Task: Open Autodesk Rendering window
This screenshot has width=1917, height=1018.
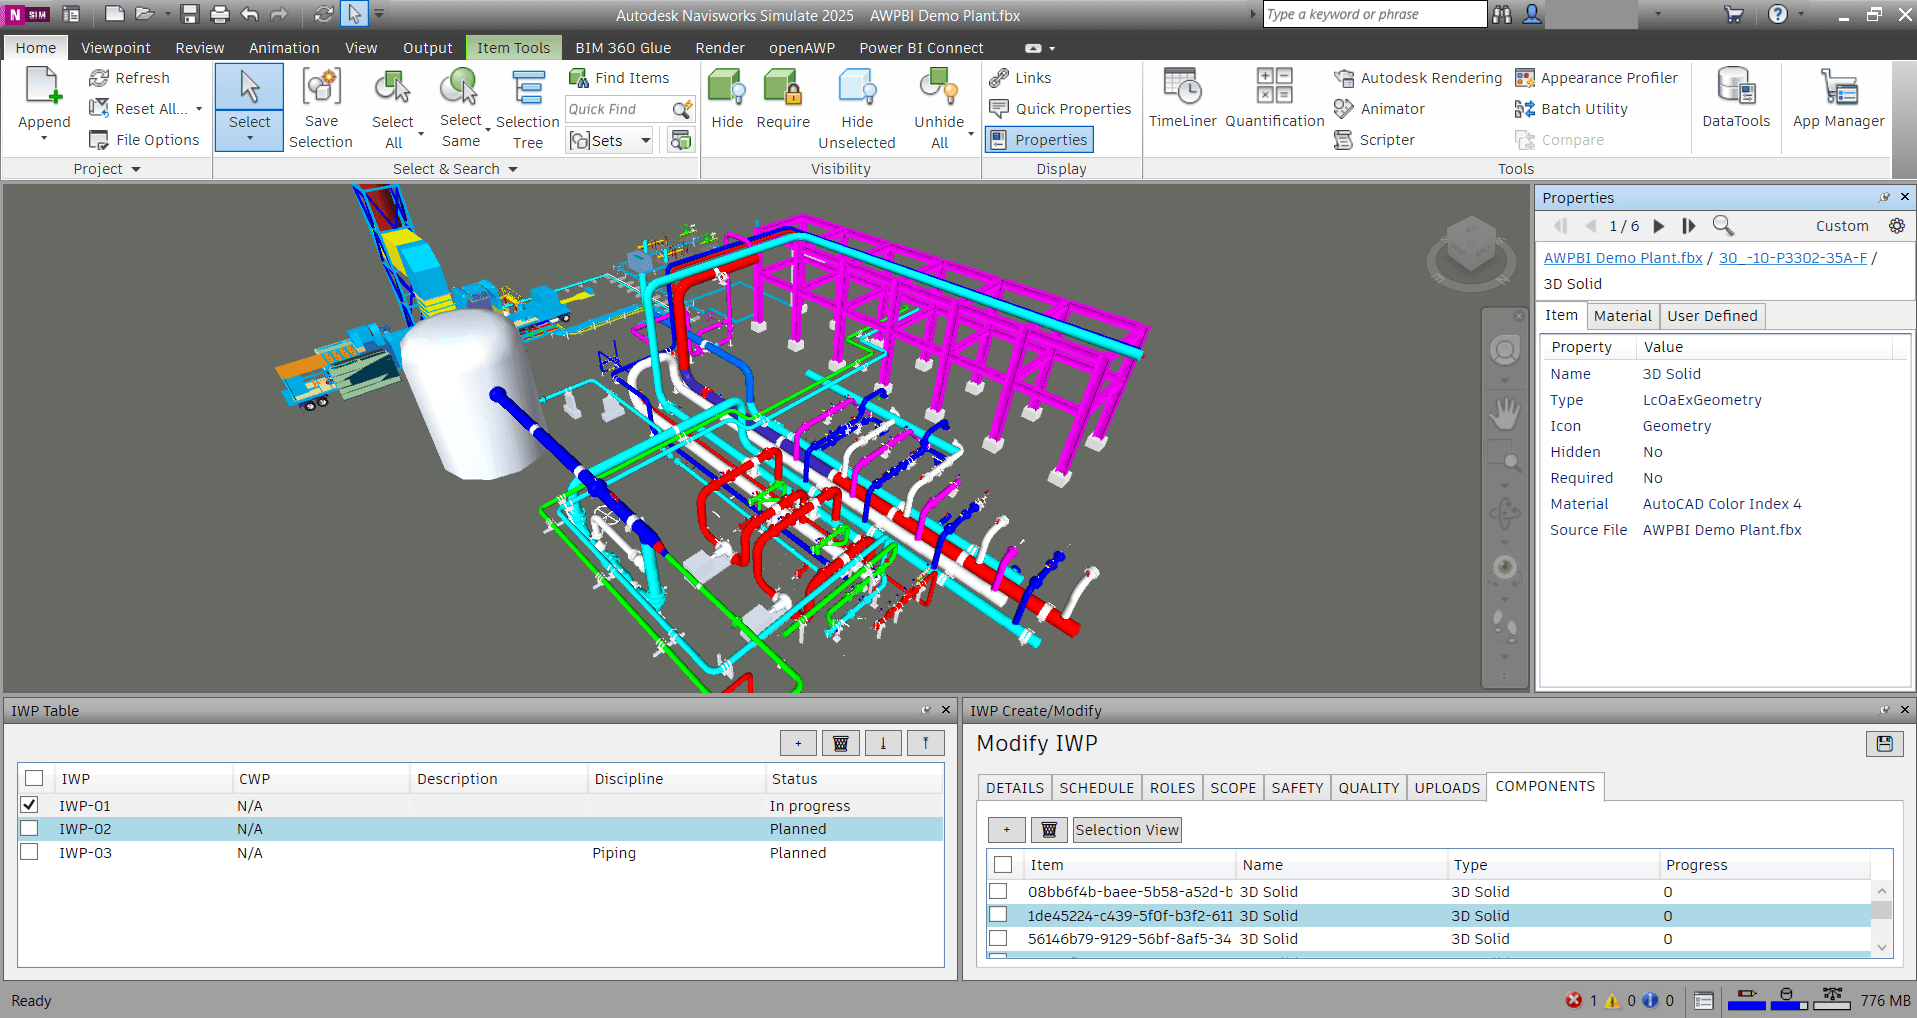Action: point(1417,78)
